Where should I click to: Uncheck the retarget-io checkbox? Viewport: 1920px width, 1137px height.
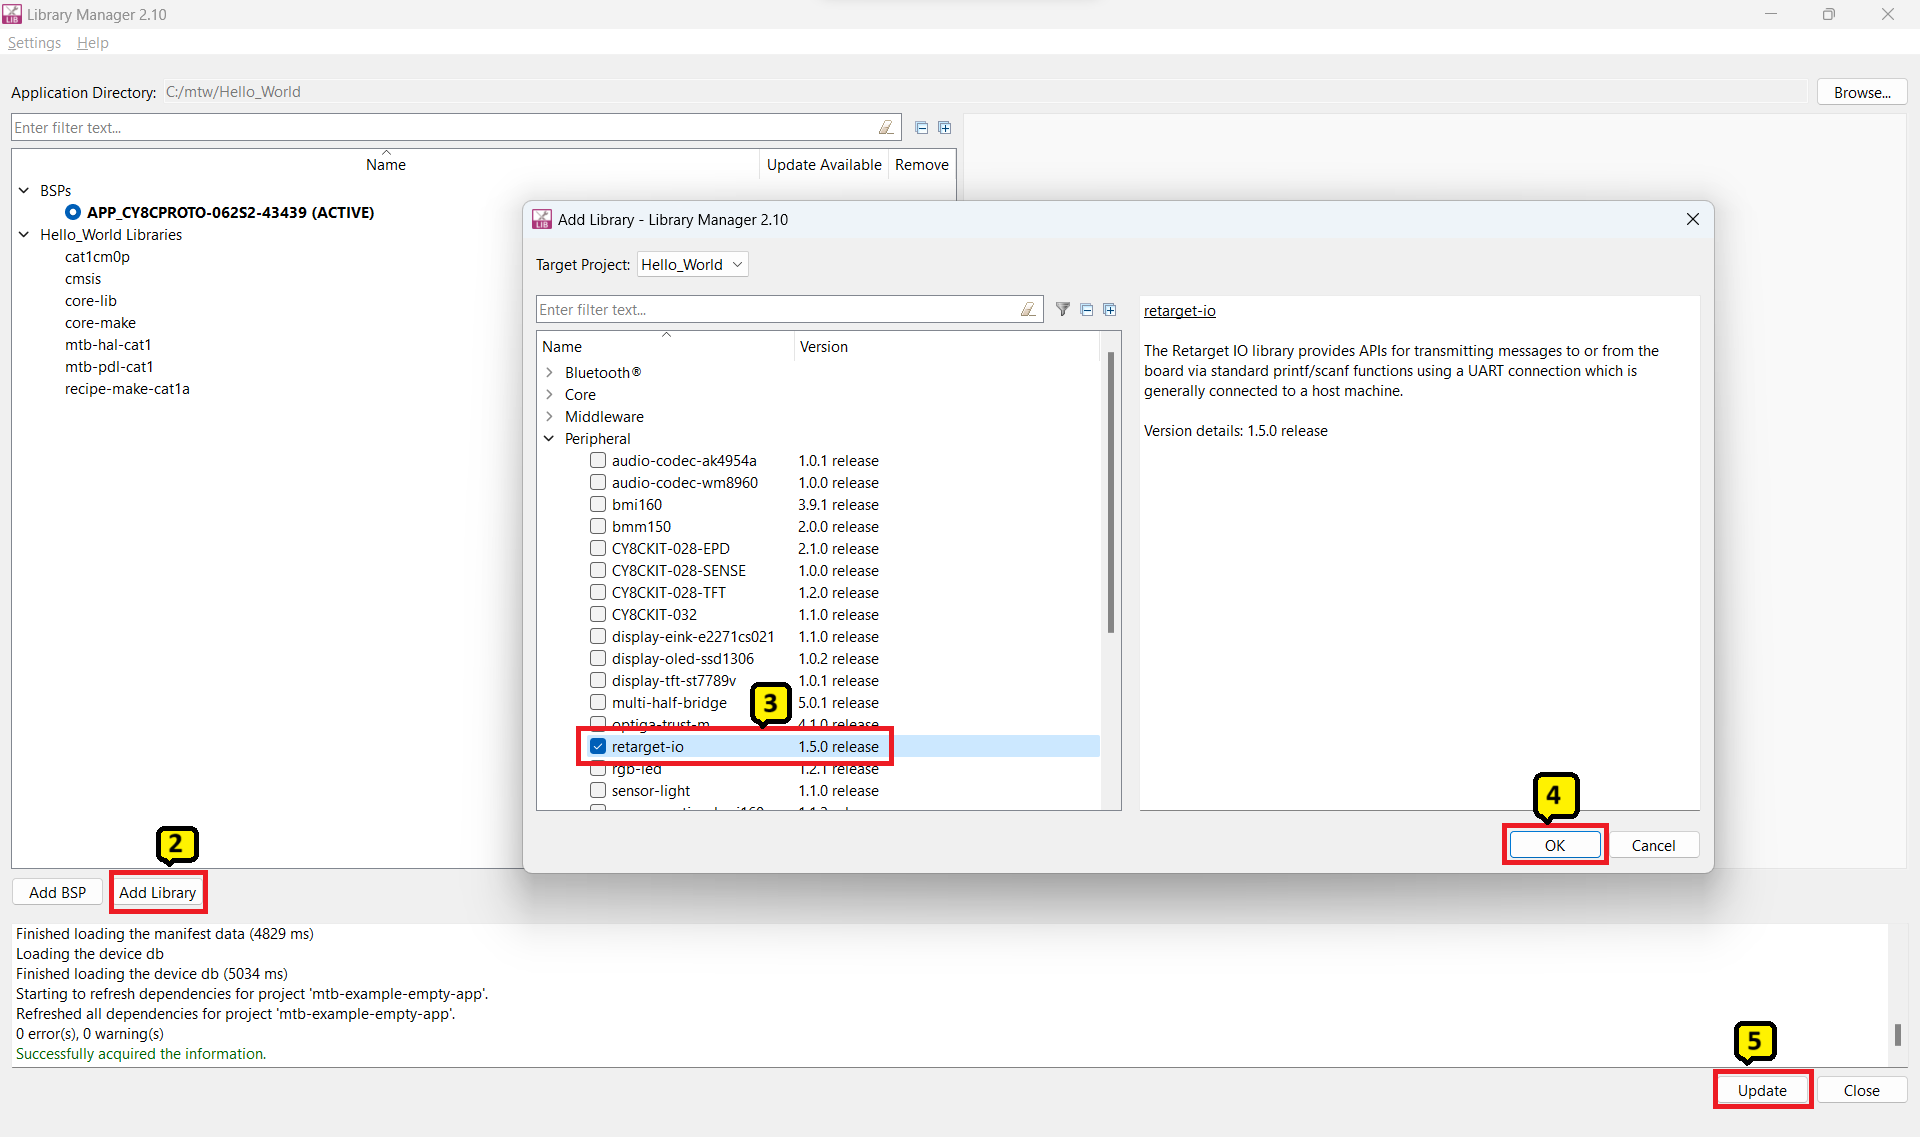(598, 746)
